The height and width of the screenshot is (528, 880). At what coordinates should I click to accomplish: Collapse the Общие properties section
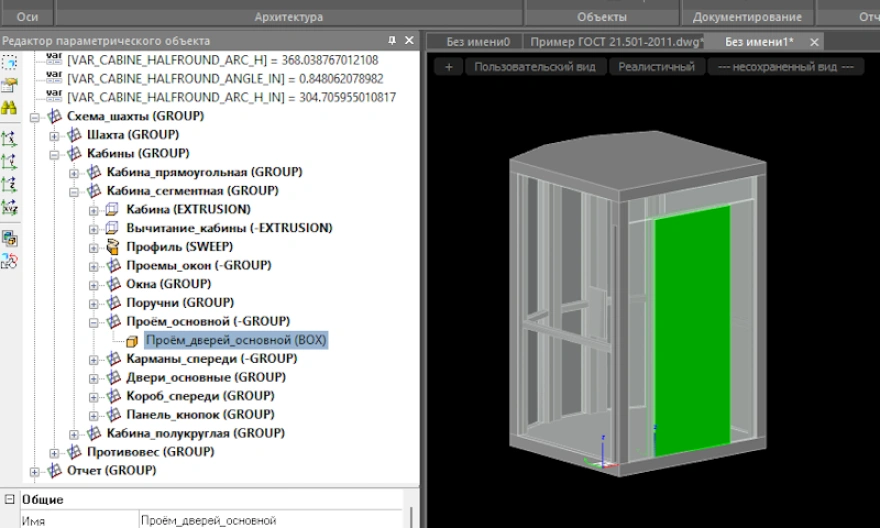coord(9,500)
